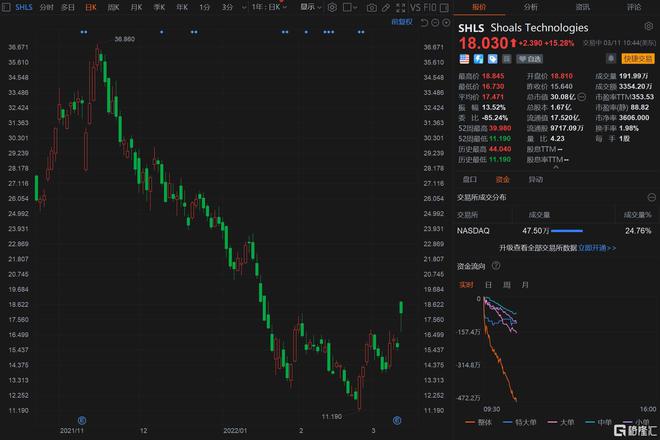Open the quote panel settings hexagon icon

649,27
